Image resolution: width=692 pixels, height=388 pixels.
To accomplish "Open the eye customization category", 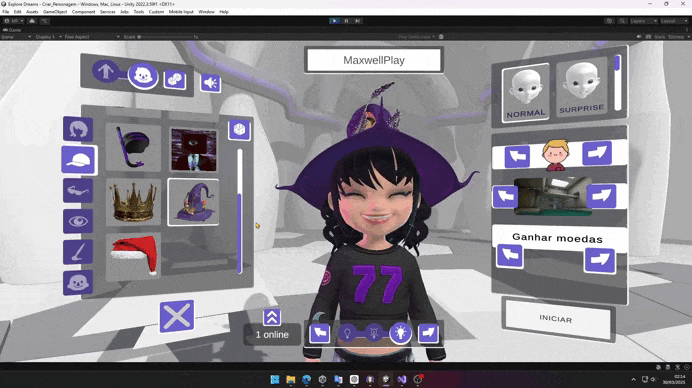I will click(x=78, y=221).
